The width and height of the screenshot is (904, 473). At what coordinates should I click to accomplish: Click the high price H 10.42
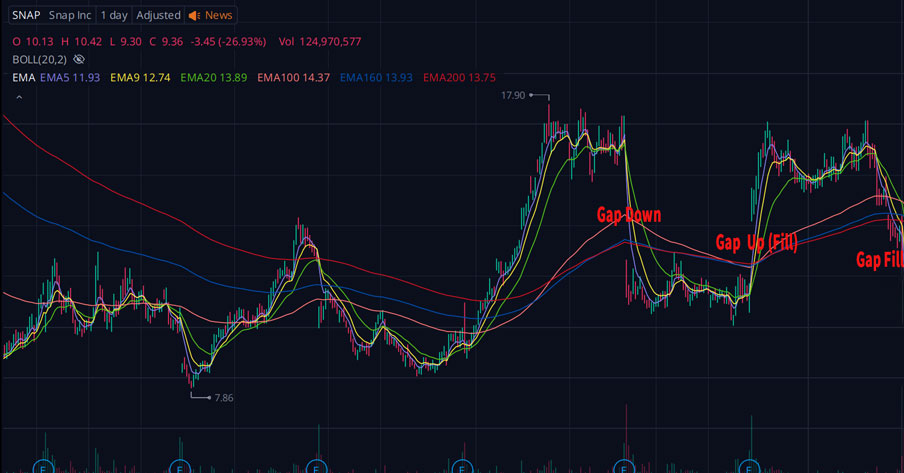point(81,42)
